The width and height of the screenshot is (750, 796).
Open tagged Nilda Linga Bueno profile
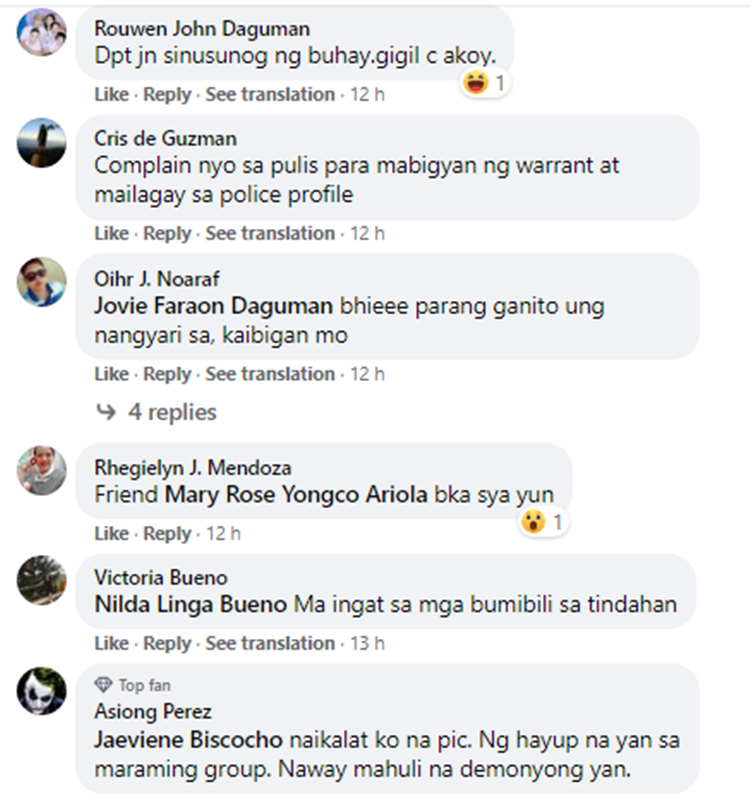pos(191,605)
